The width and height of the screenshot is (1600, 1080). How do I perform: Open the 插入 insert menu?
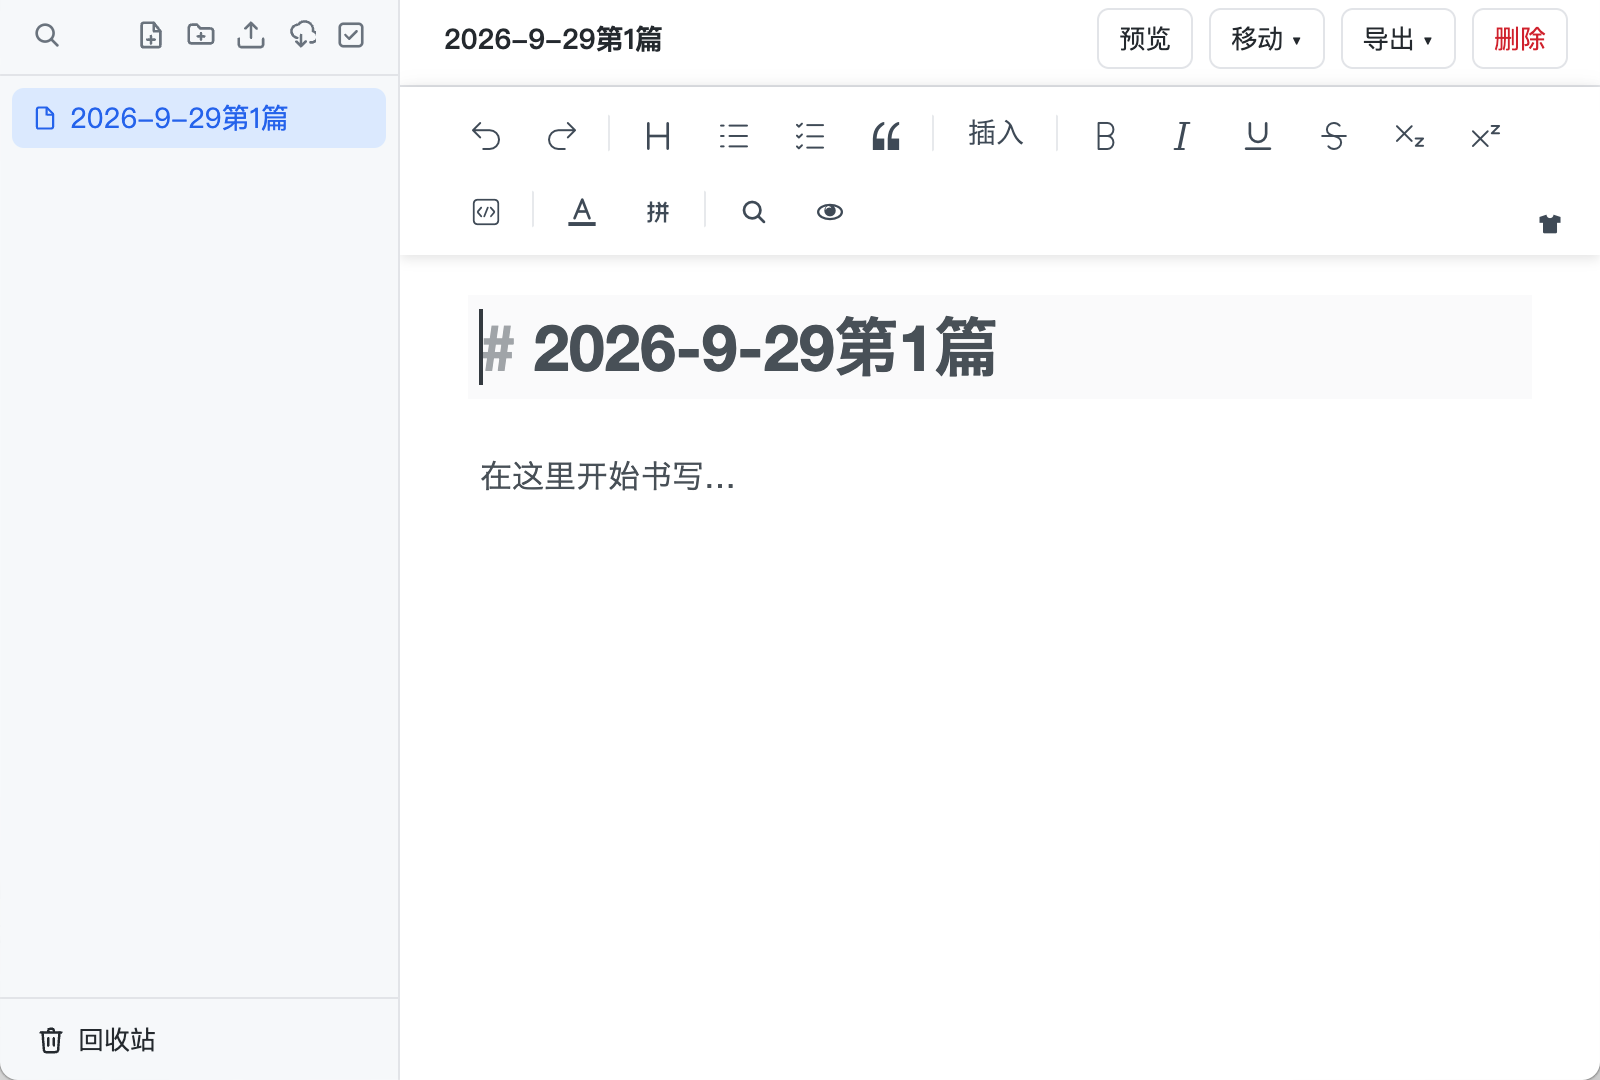pos(996,133)
